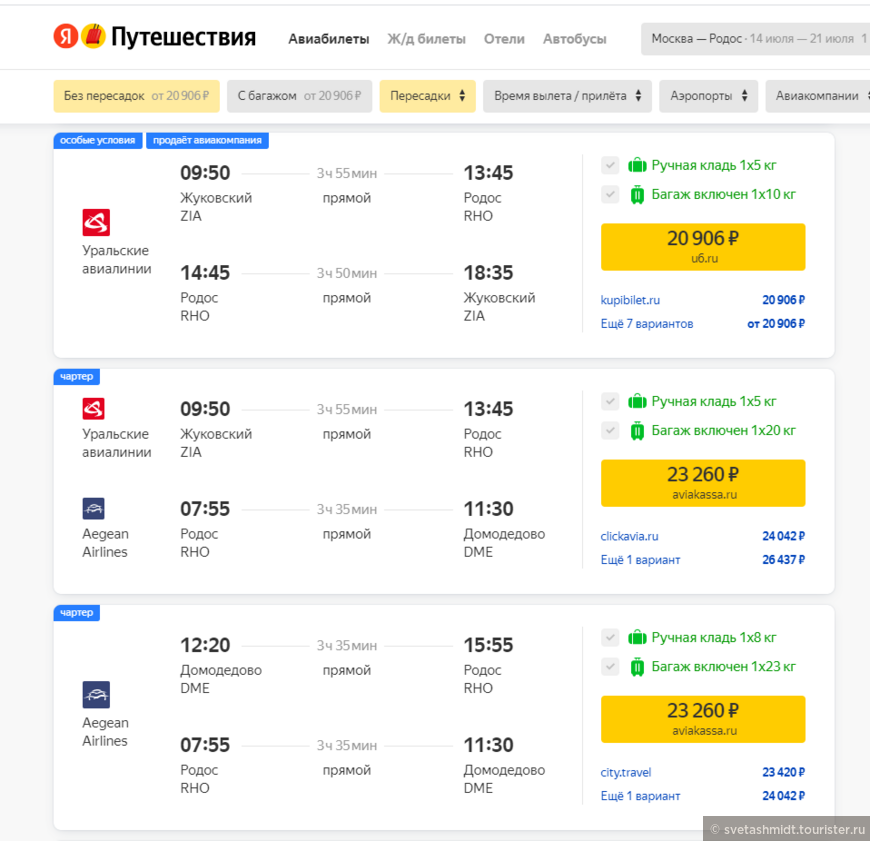Click the Москва — Родос search field
This screenshot has width=870, height=841.
tap(755, 39)
